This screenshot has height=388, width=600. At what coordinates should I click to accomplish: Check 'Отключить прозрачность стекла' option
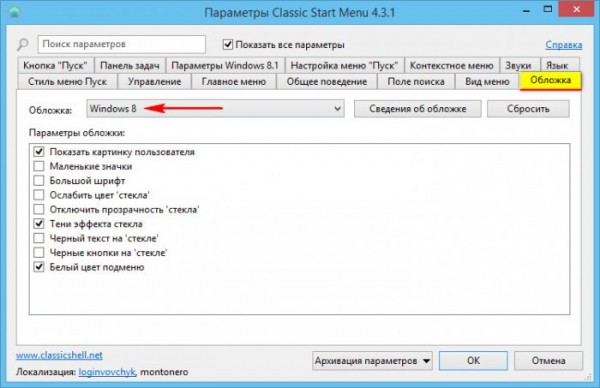click(x=39, y=210)
